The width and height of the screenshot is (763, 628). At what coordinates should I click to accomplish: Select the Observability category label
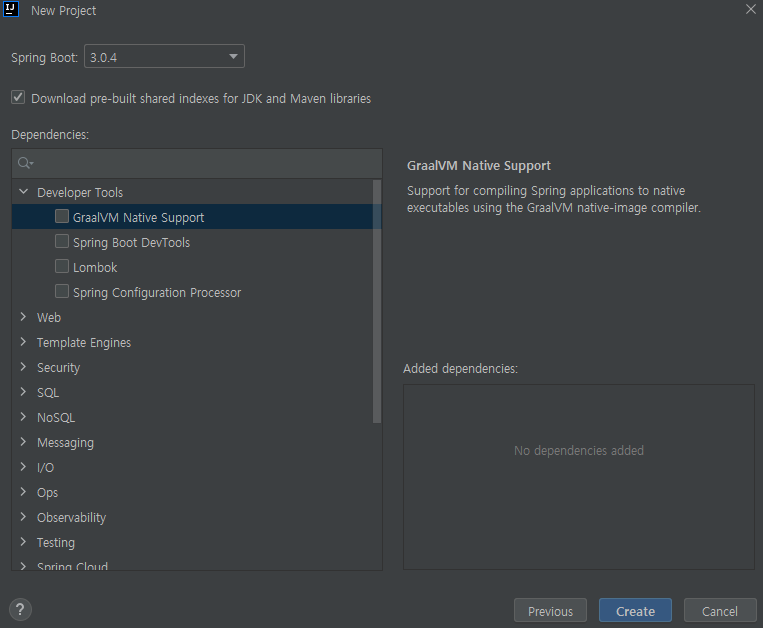pyautogui.click(x=72, y=518)
